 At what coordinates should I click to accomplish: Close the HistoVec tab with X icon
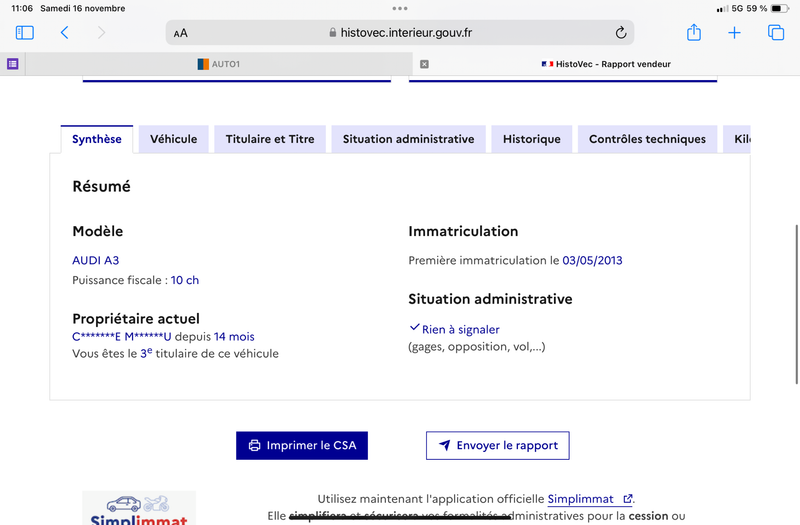pyautogui.click(x=424, y=64)
